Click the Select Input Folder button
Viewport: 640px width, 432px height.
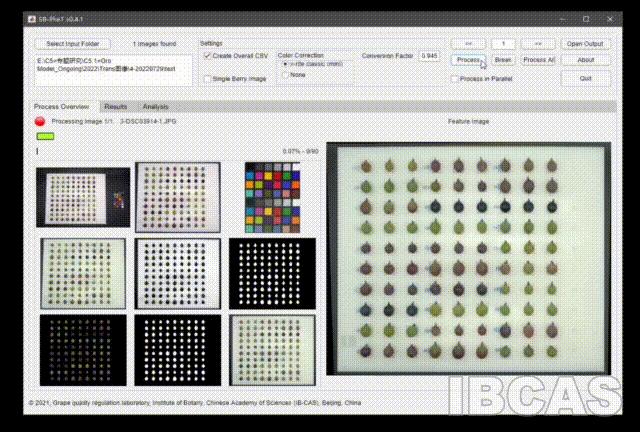73,44
